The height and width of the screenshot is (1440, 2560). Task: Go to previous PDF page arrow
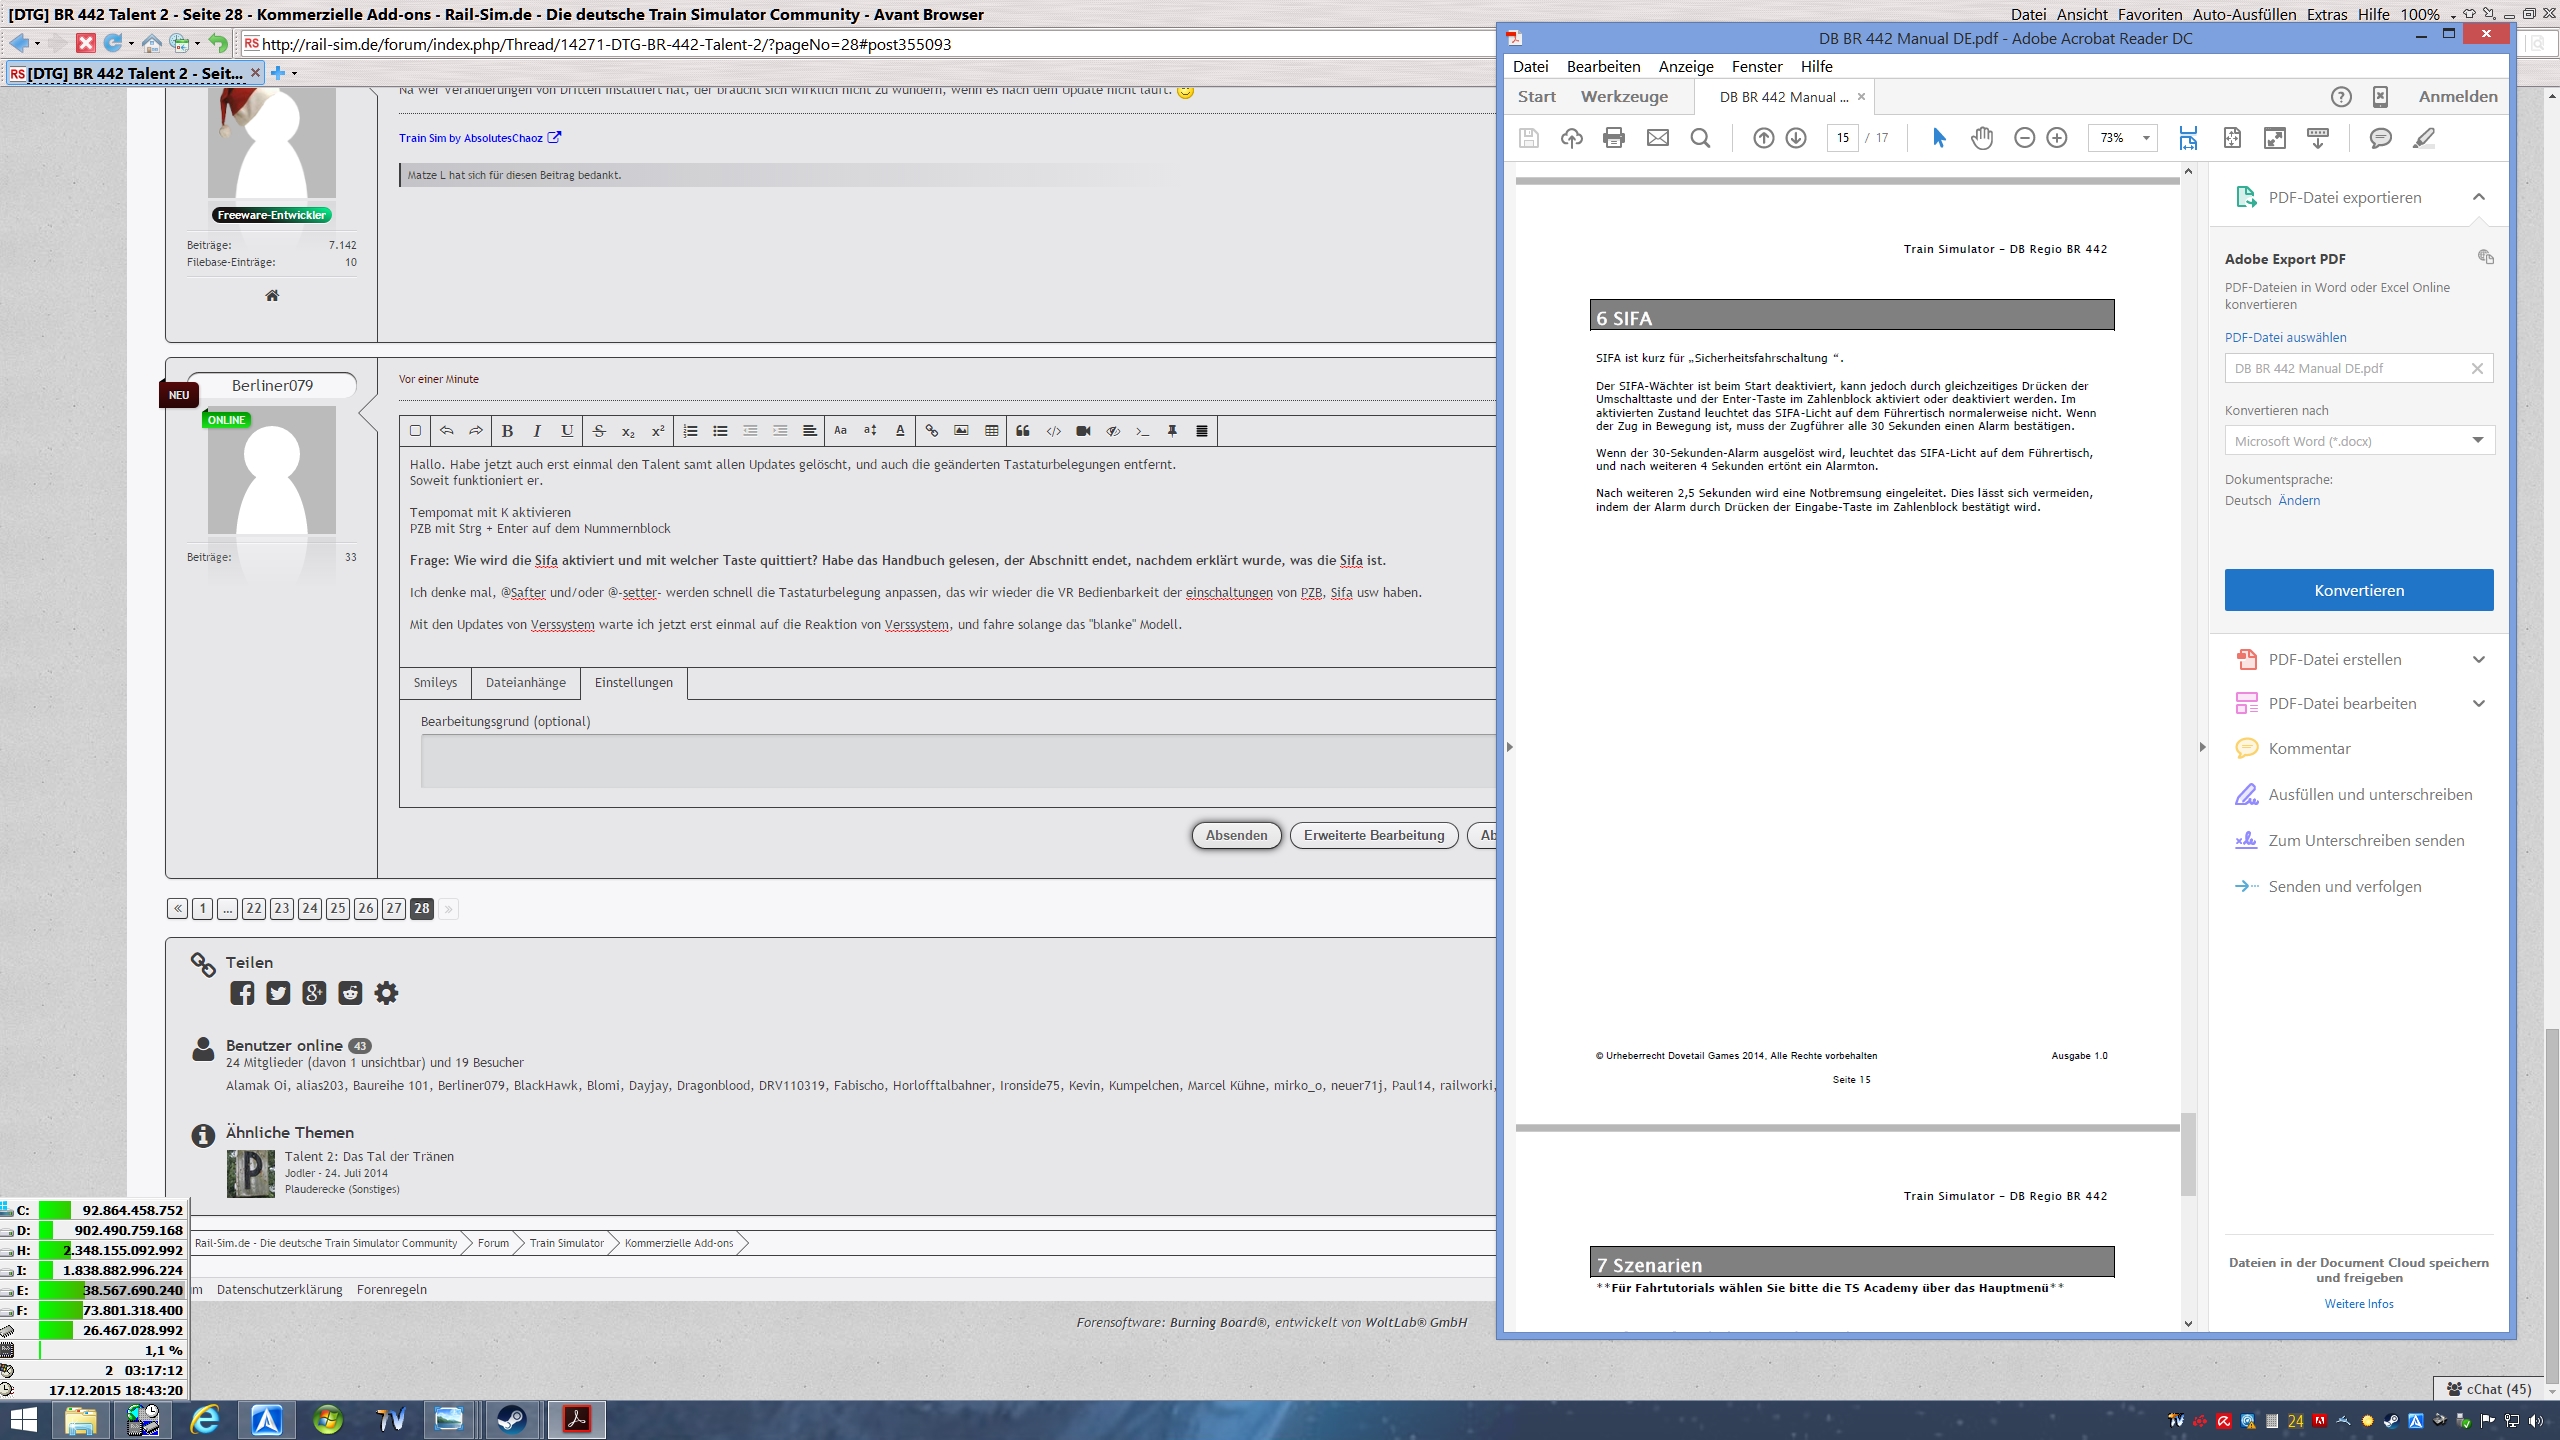(x=1763, y=138)
